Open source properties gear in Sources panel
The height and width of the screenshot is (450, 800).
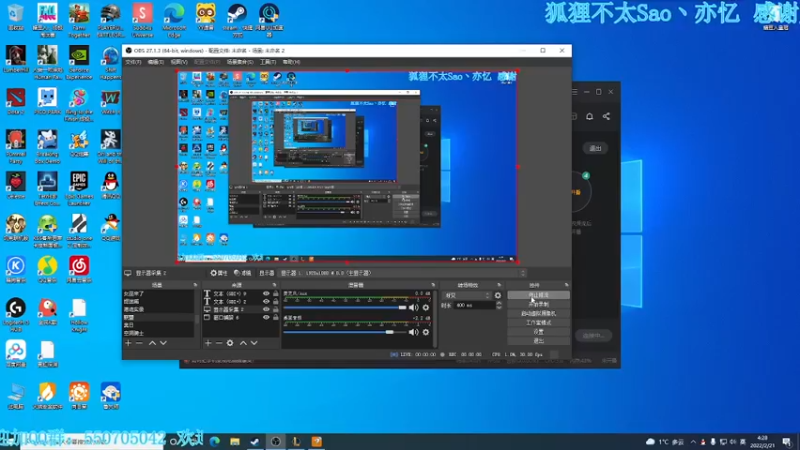pyautogui.click(x=230, y=343)
